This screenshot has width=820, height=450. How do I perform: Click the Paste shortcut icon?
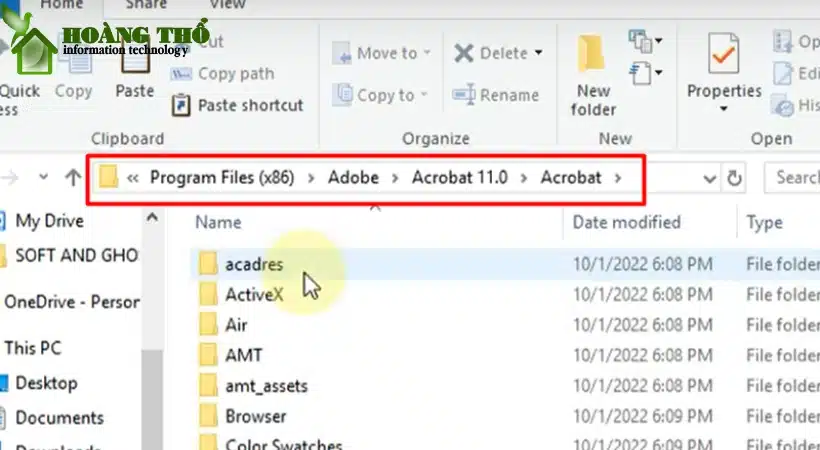pos(181,105)
